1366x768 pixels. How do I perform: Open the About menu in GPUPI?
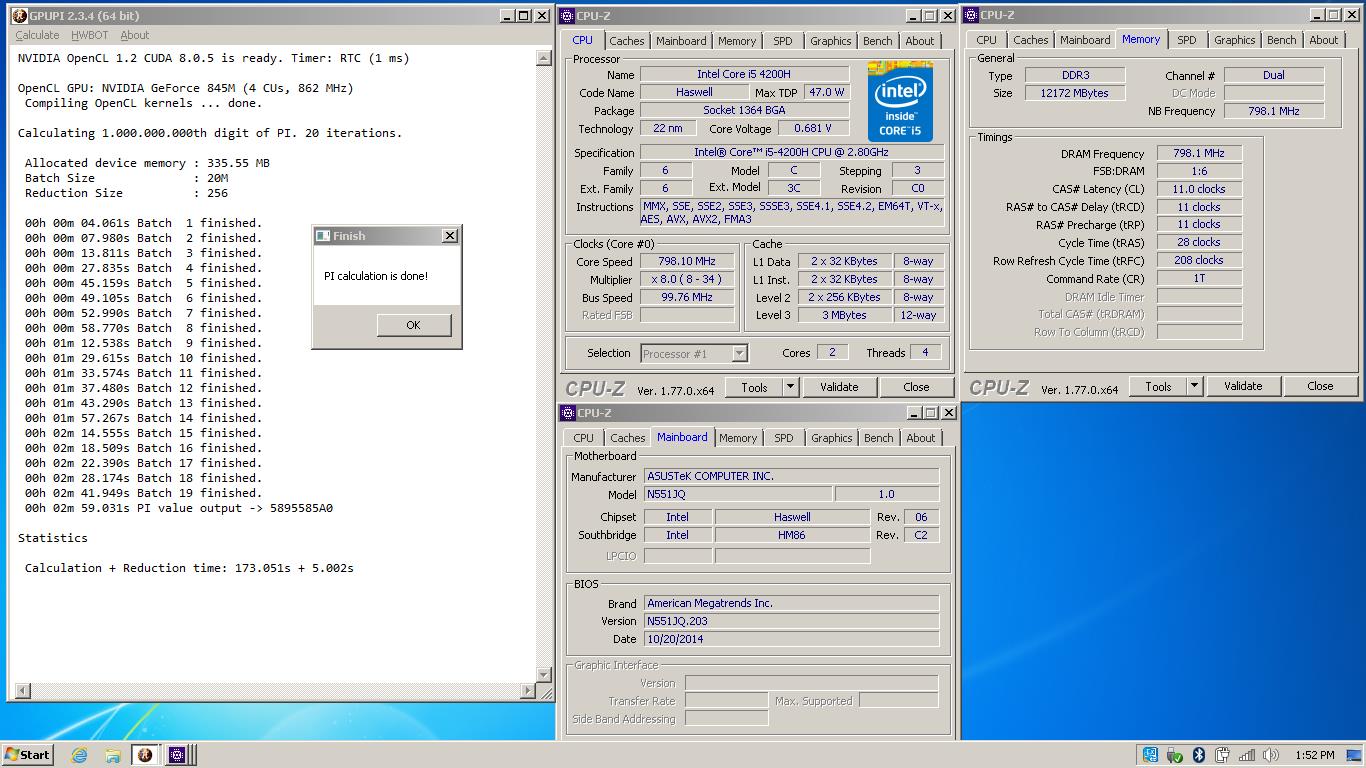(135, 35)
